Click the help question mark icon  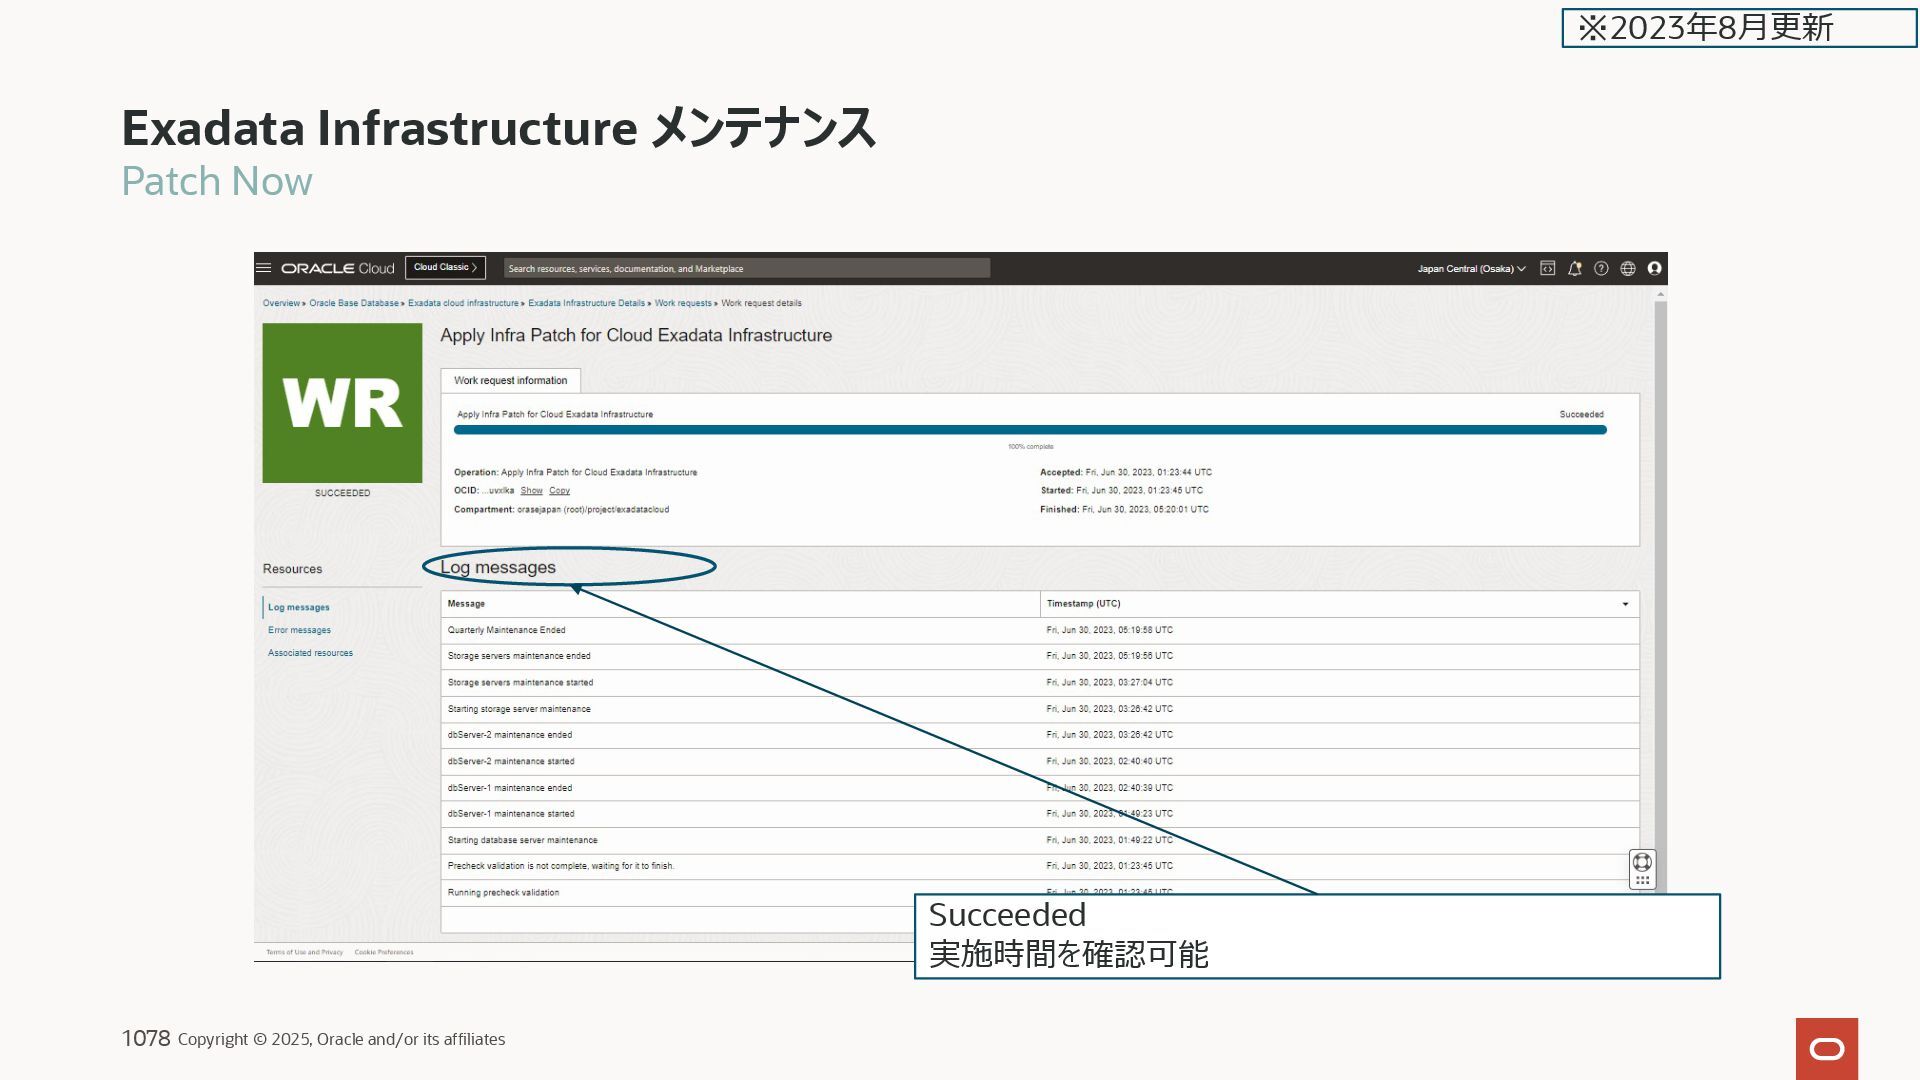pos(1601,268)
